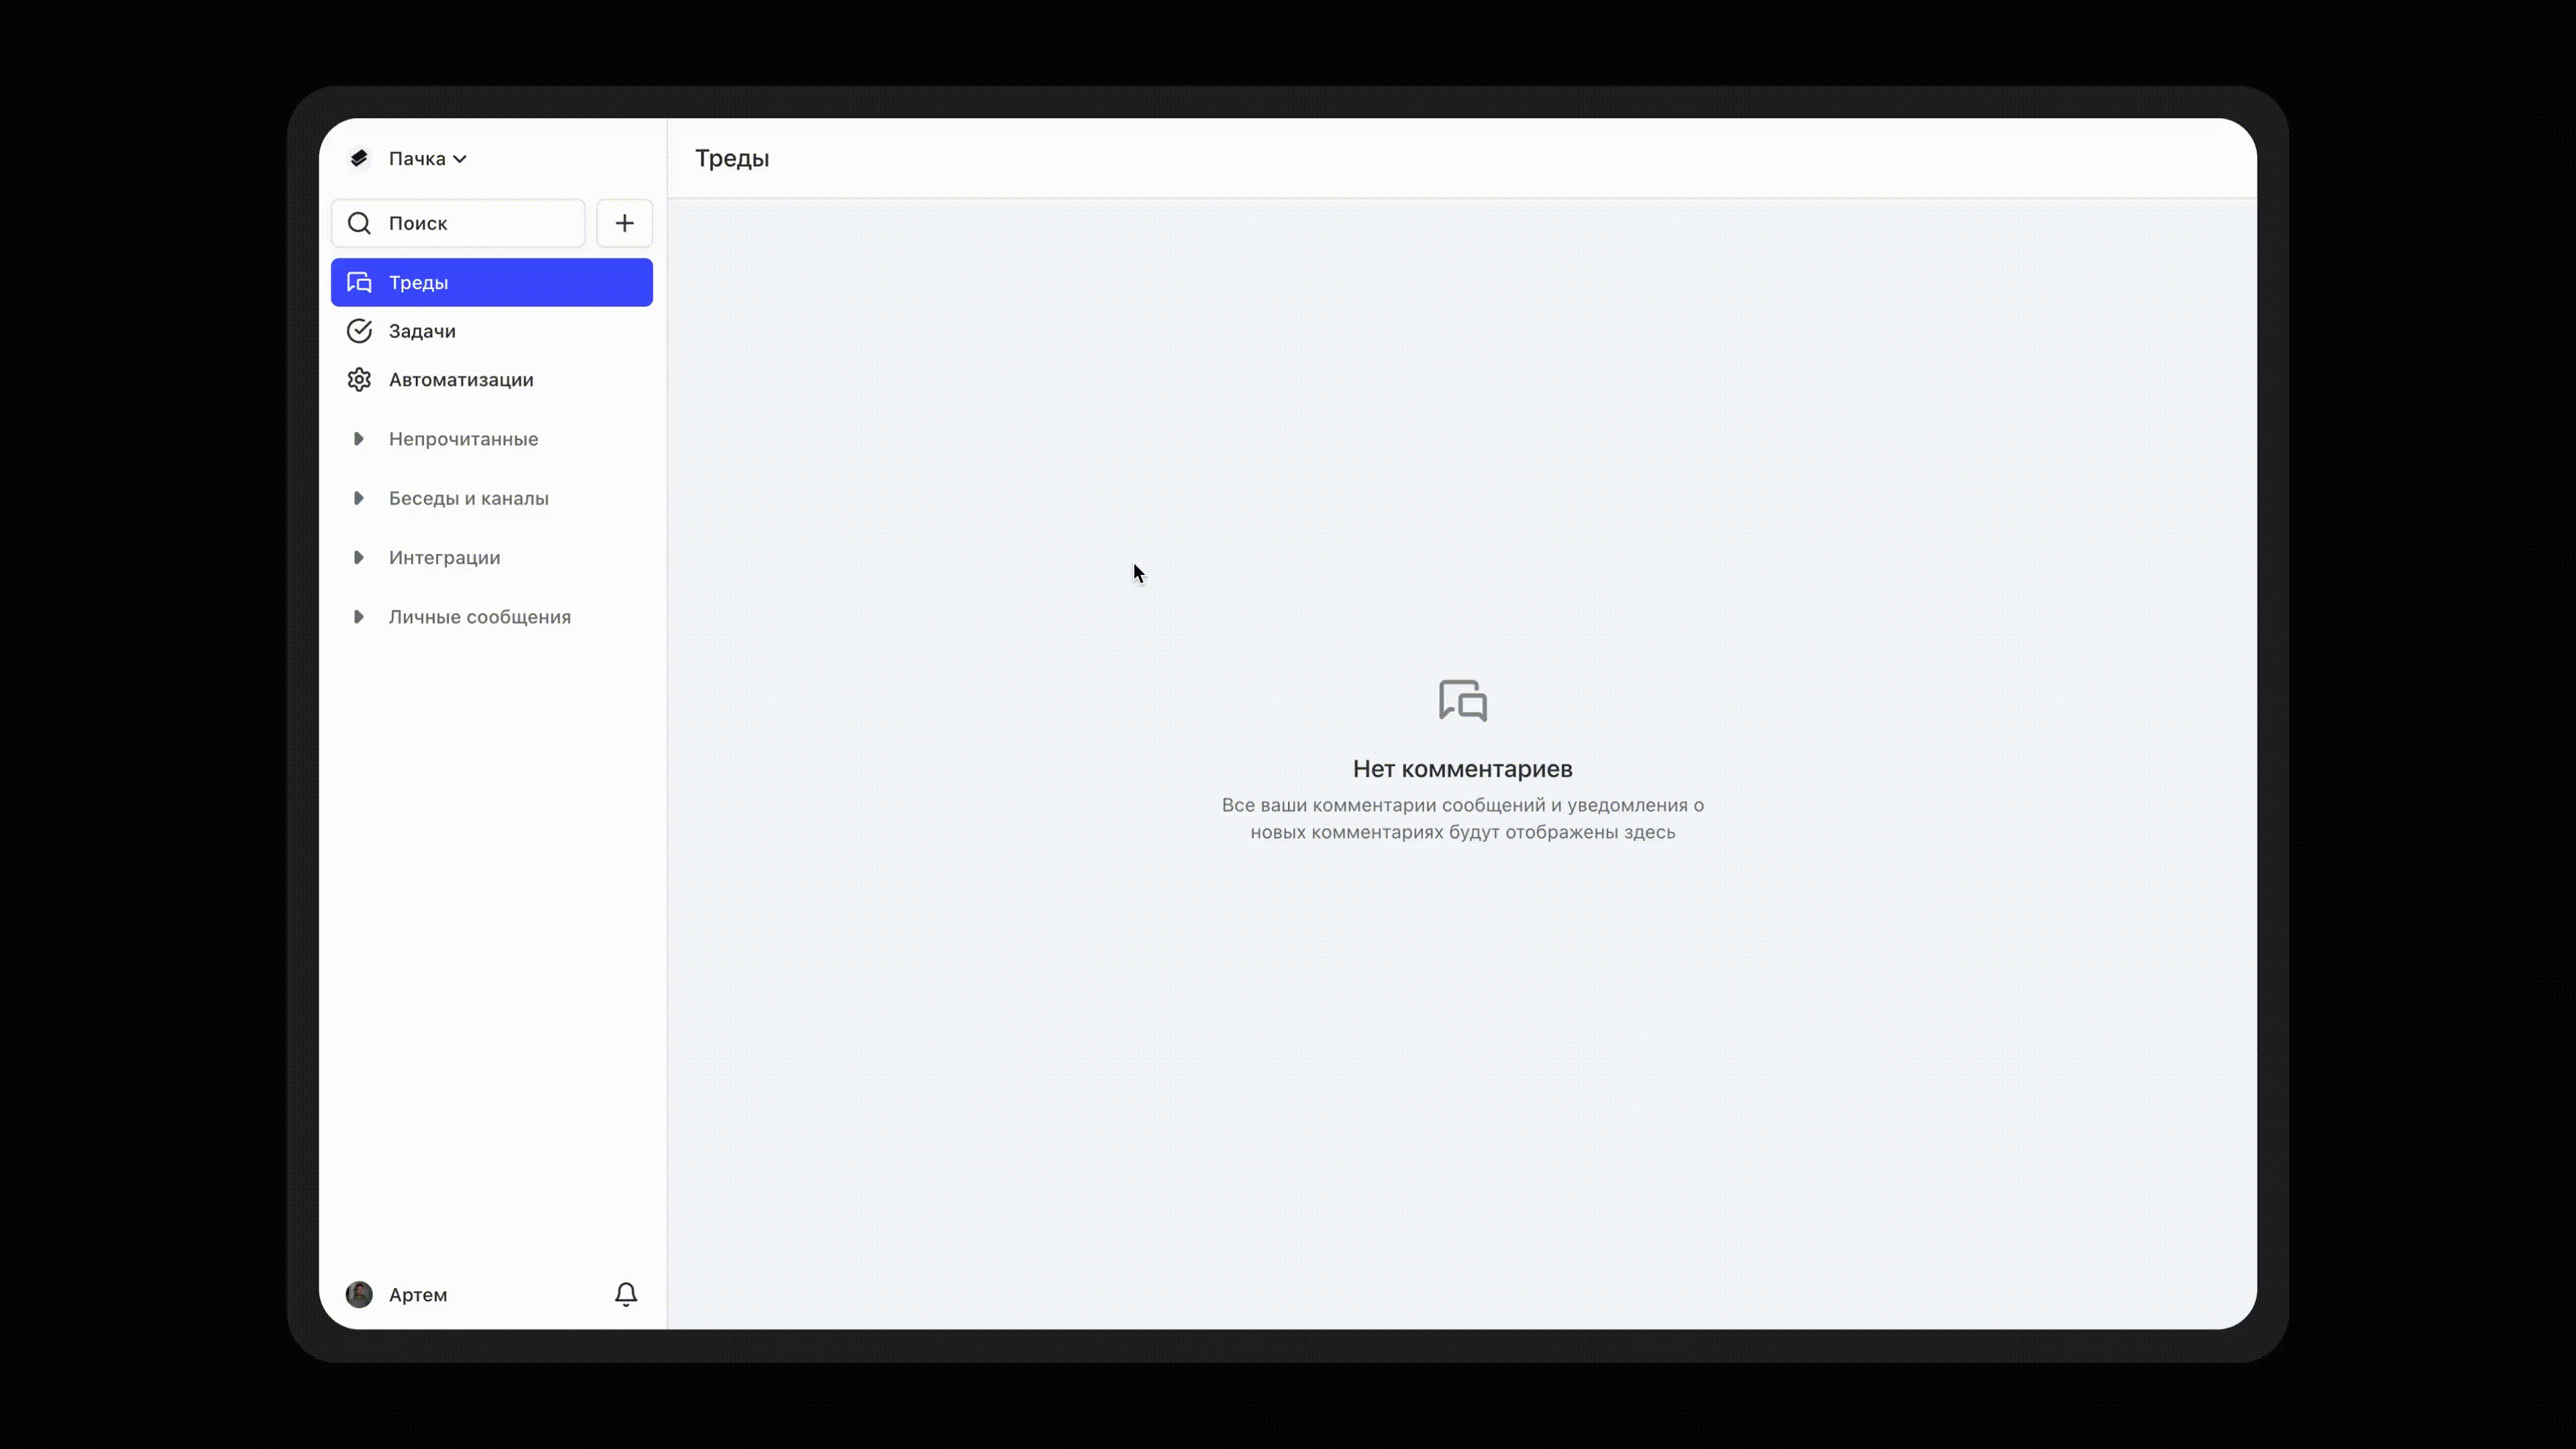Image resolution: width=2576 pixels, height=1449 pixels.
Task: Click the Автоматизации gear icon
Action: click(359, 380)
